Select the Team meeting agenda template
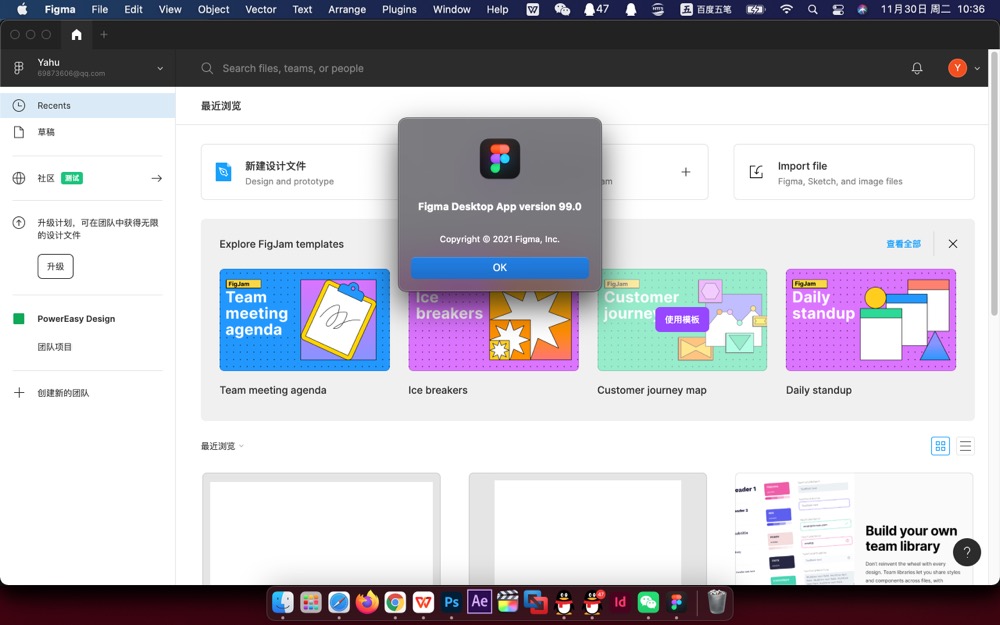The image size is (1000, 625). click(x=304, y=320)
